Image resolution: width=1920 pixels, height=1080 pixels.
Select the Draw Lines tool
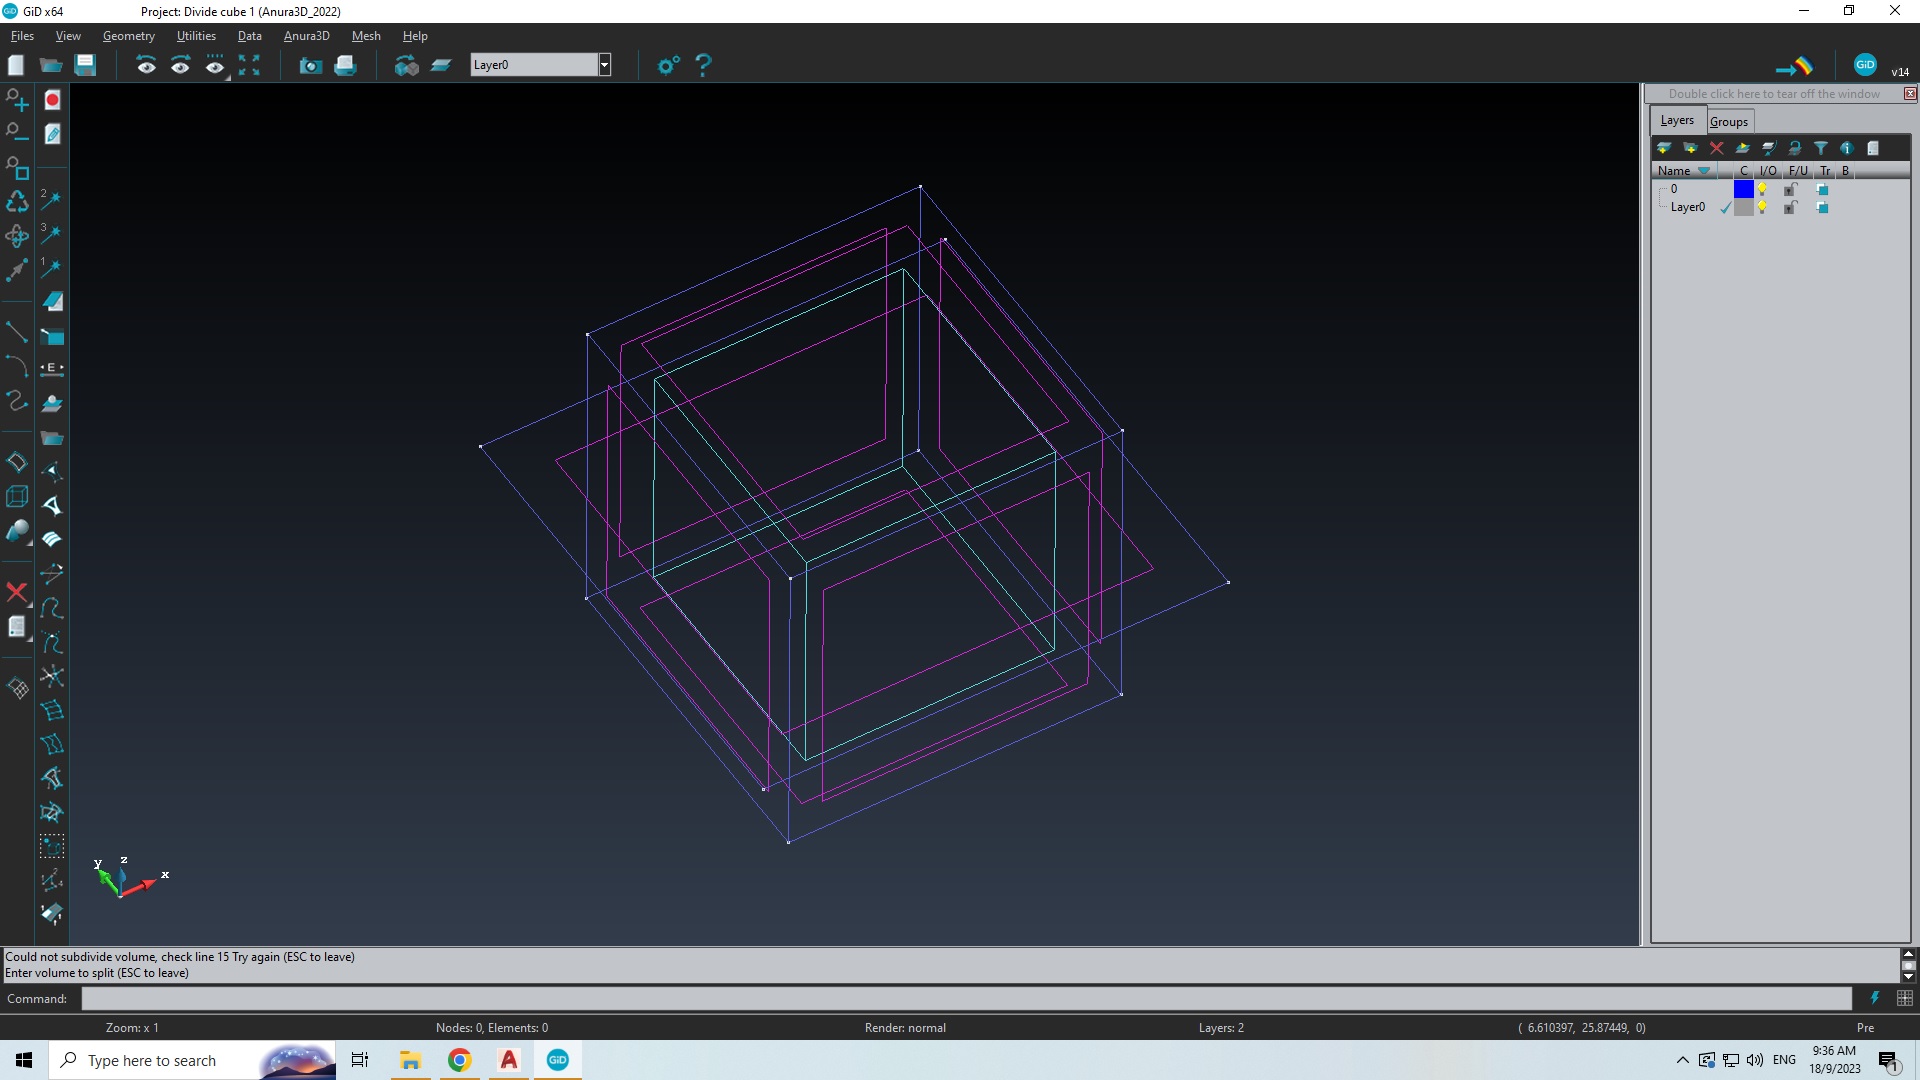pyautogui.click(x=17, y=334)
